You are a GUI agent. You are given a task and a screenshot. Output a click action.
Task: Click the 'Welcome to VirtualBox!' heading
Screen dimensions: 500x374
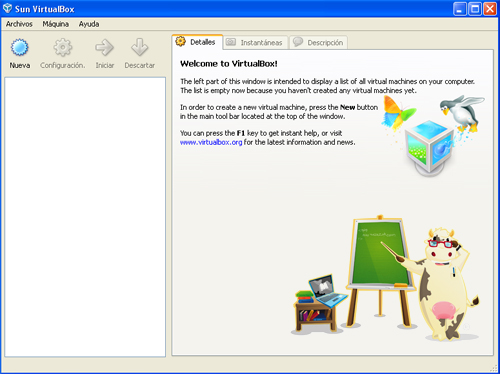(229, 64)
